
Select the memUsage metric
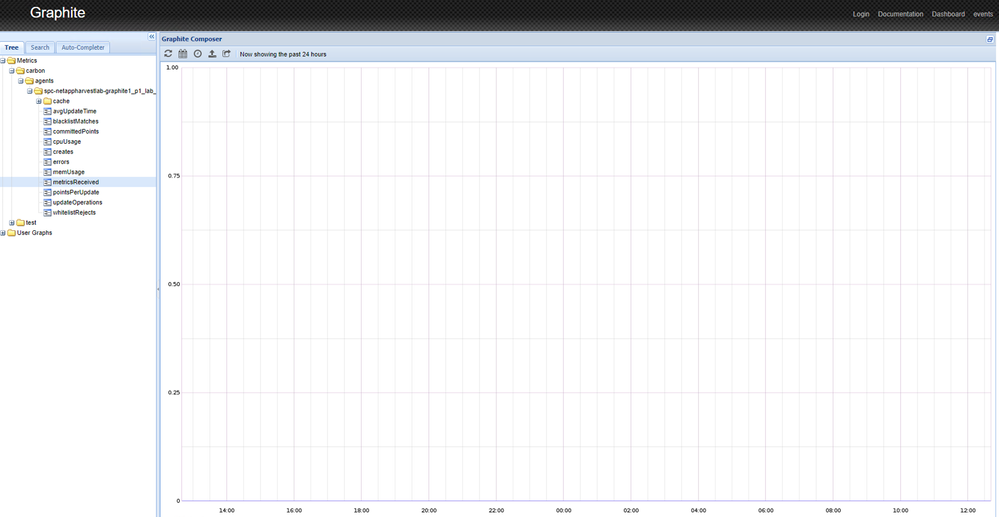[68, 172]
